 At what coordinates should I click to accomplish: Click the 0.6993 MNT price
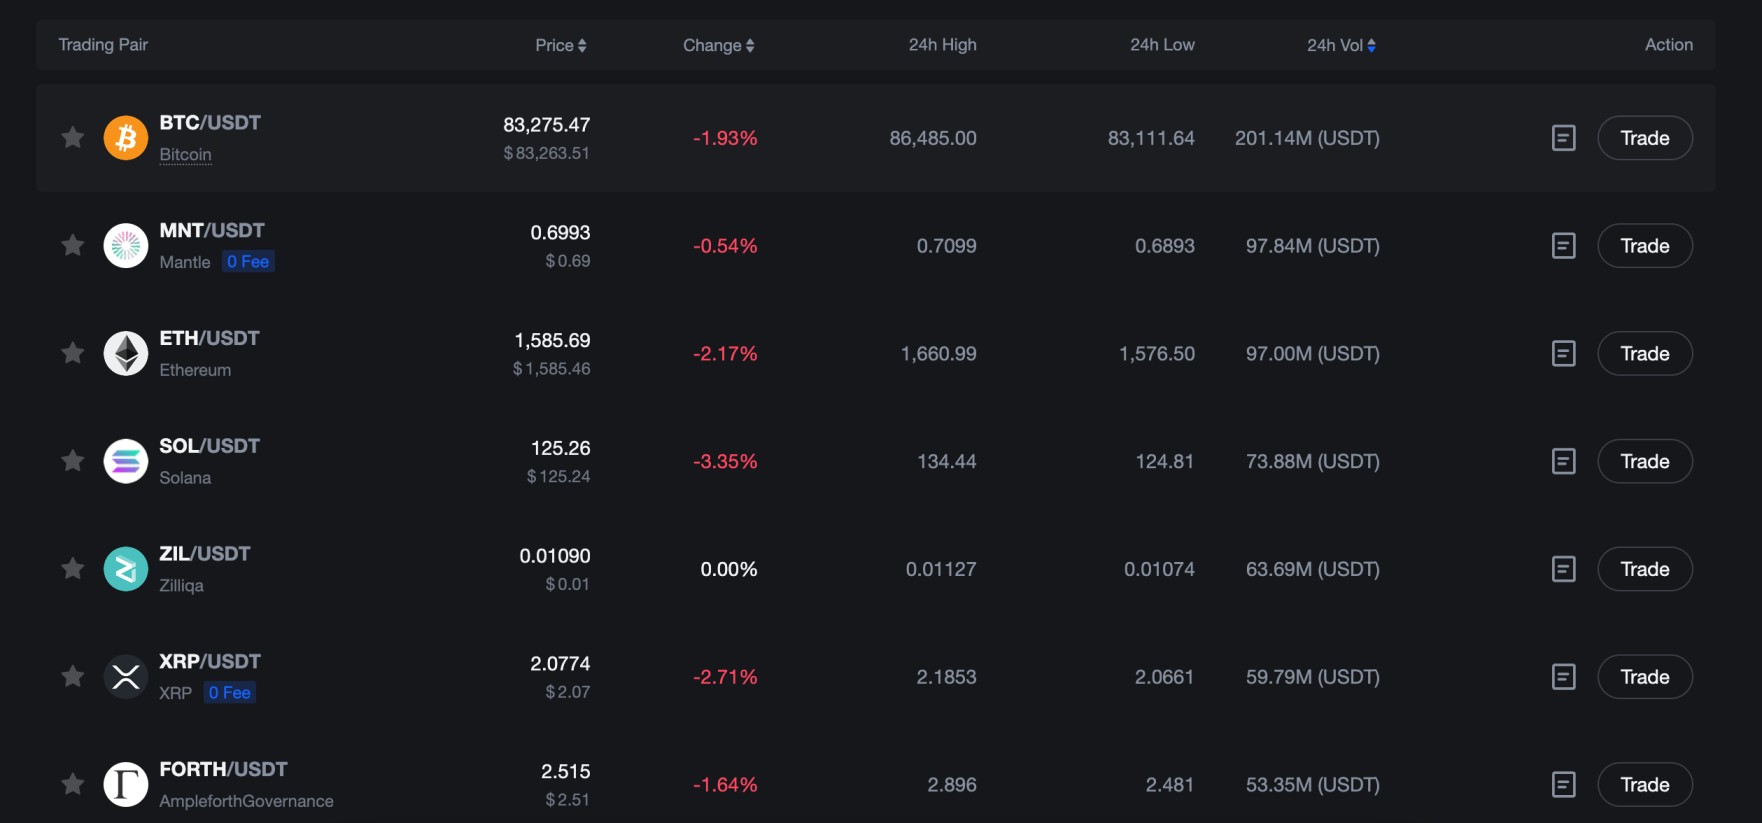(560, 233)
